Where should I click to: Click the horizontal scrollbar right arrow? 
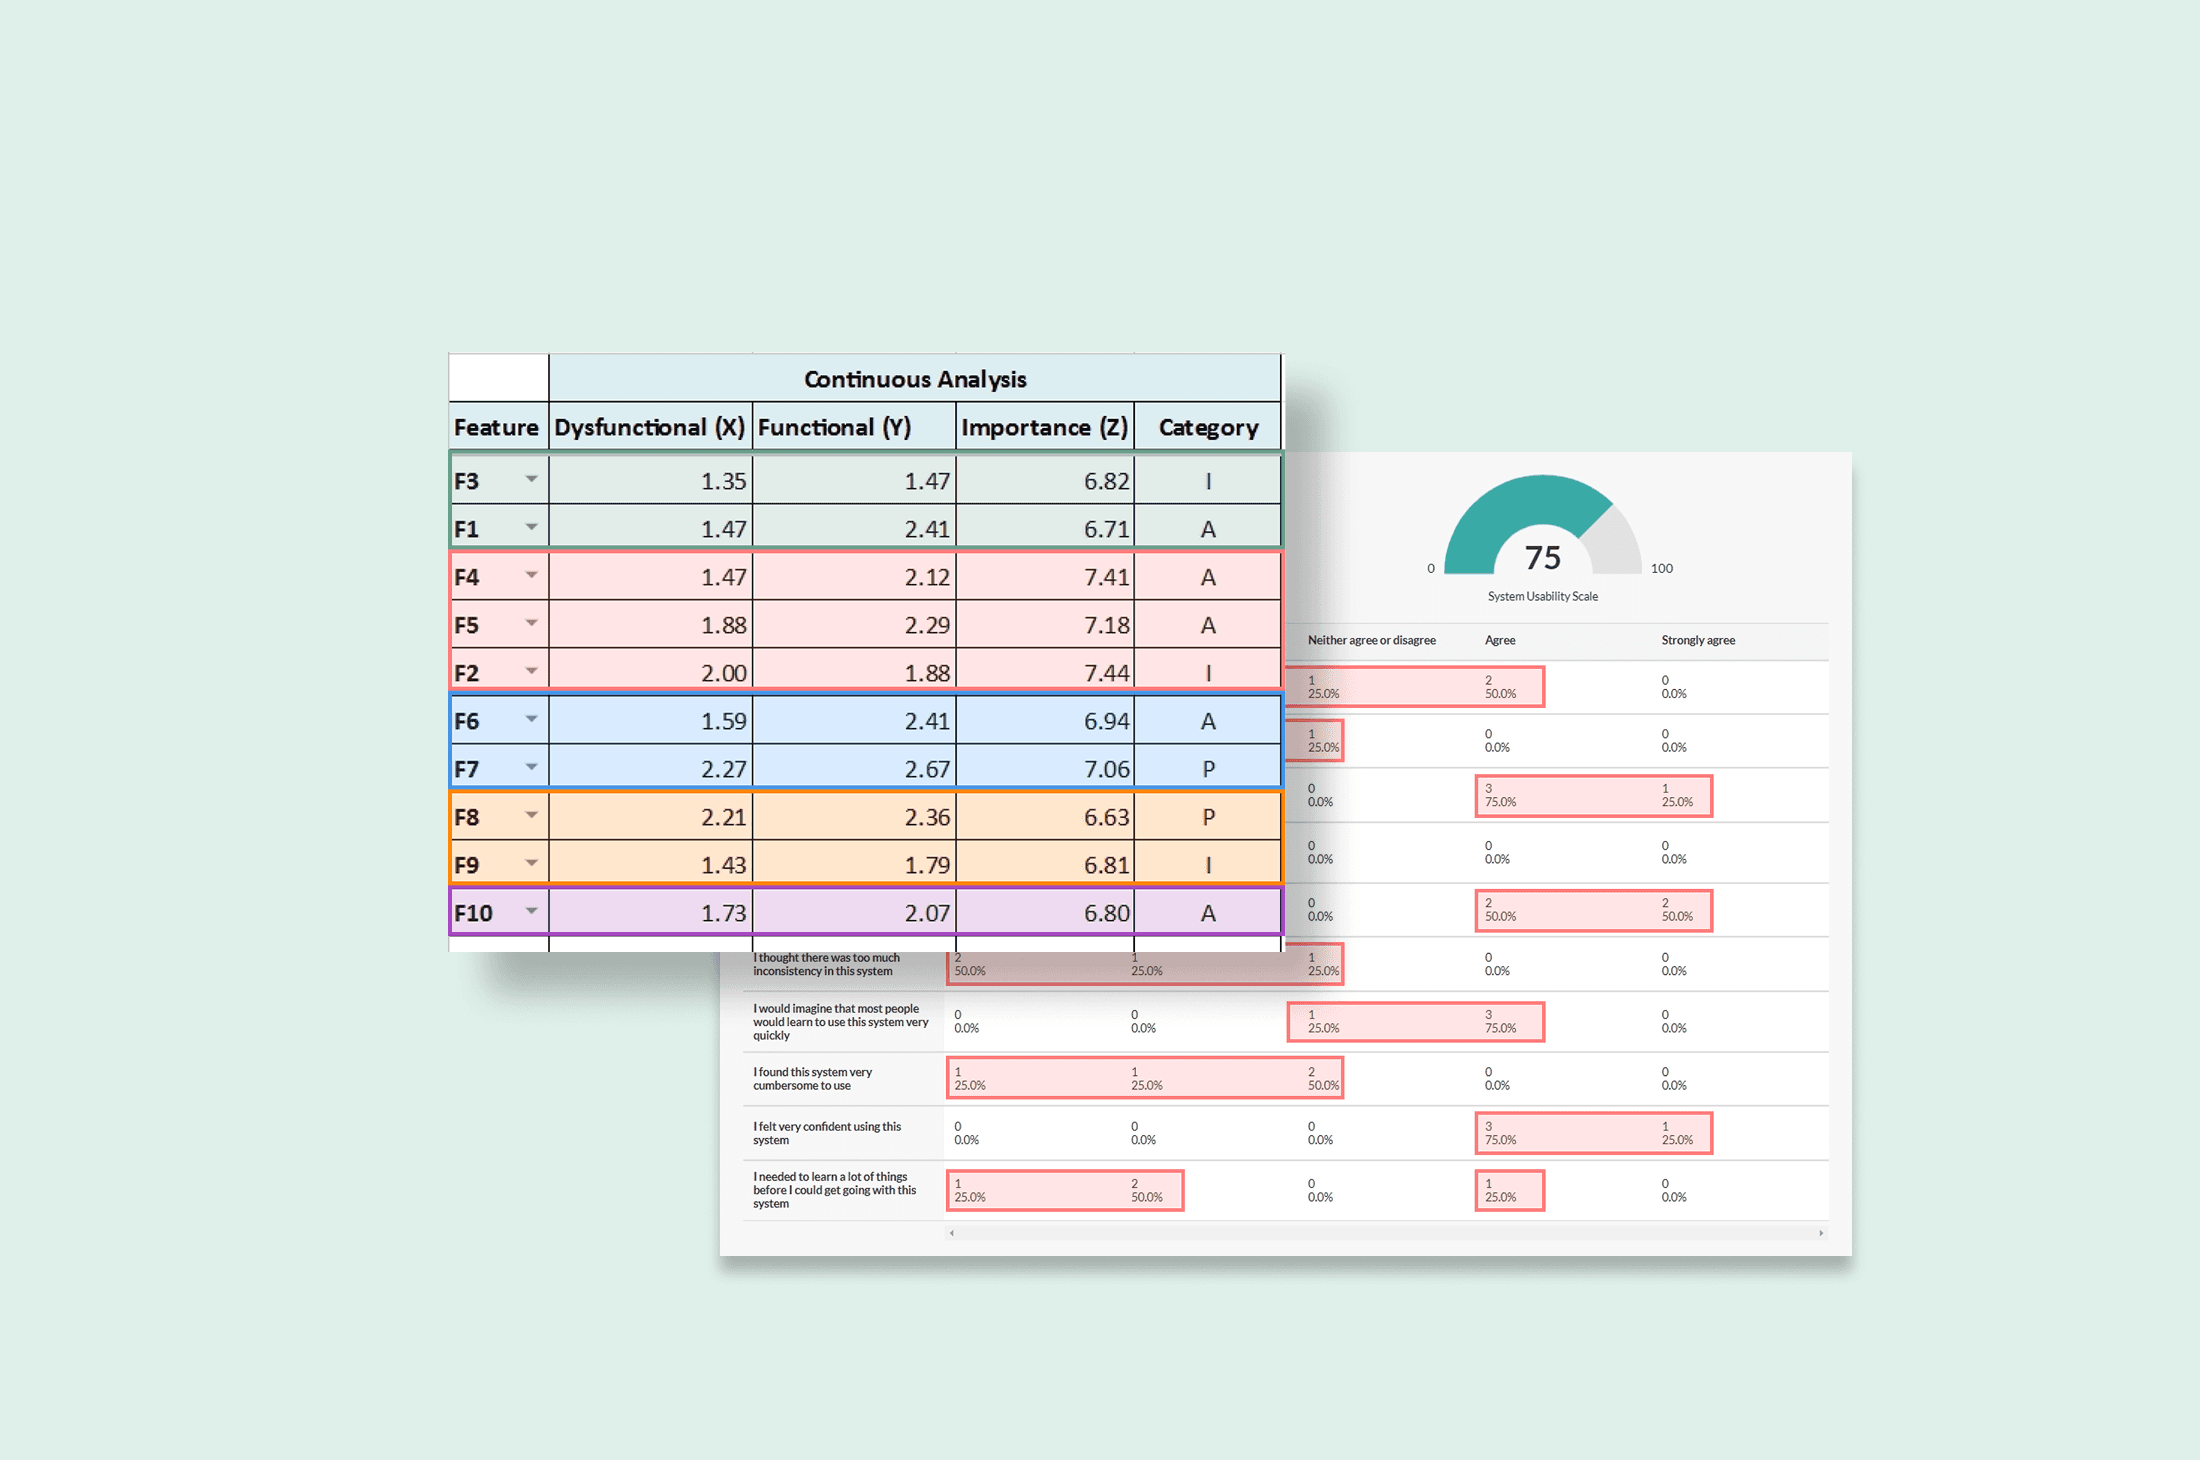pos(1821,1233)
